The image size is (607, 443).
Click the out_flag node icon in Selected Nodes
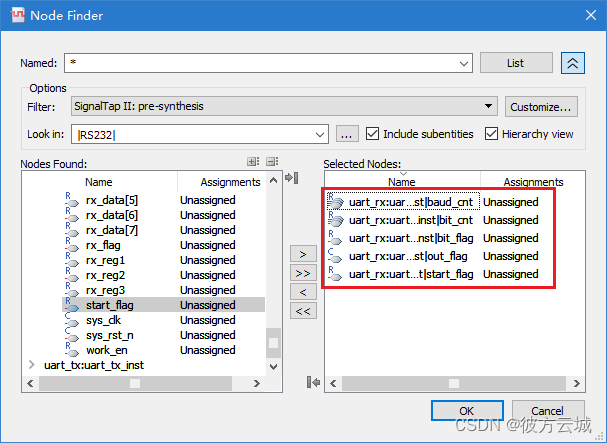point(335,256)
